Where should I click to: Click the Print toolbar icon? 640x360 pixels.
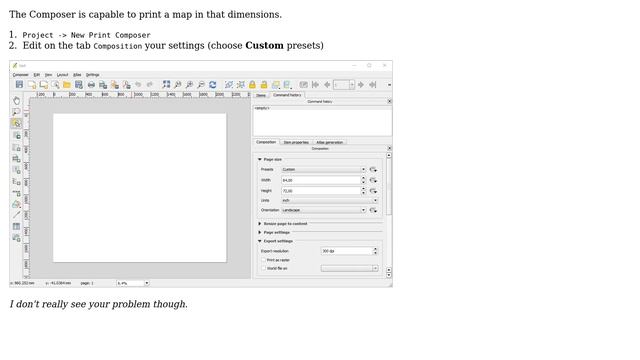pyautogui.click(x=91, y=84)
